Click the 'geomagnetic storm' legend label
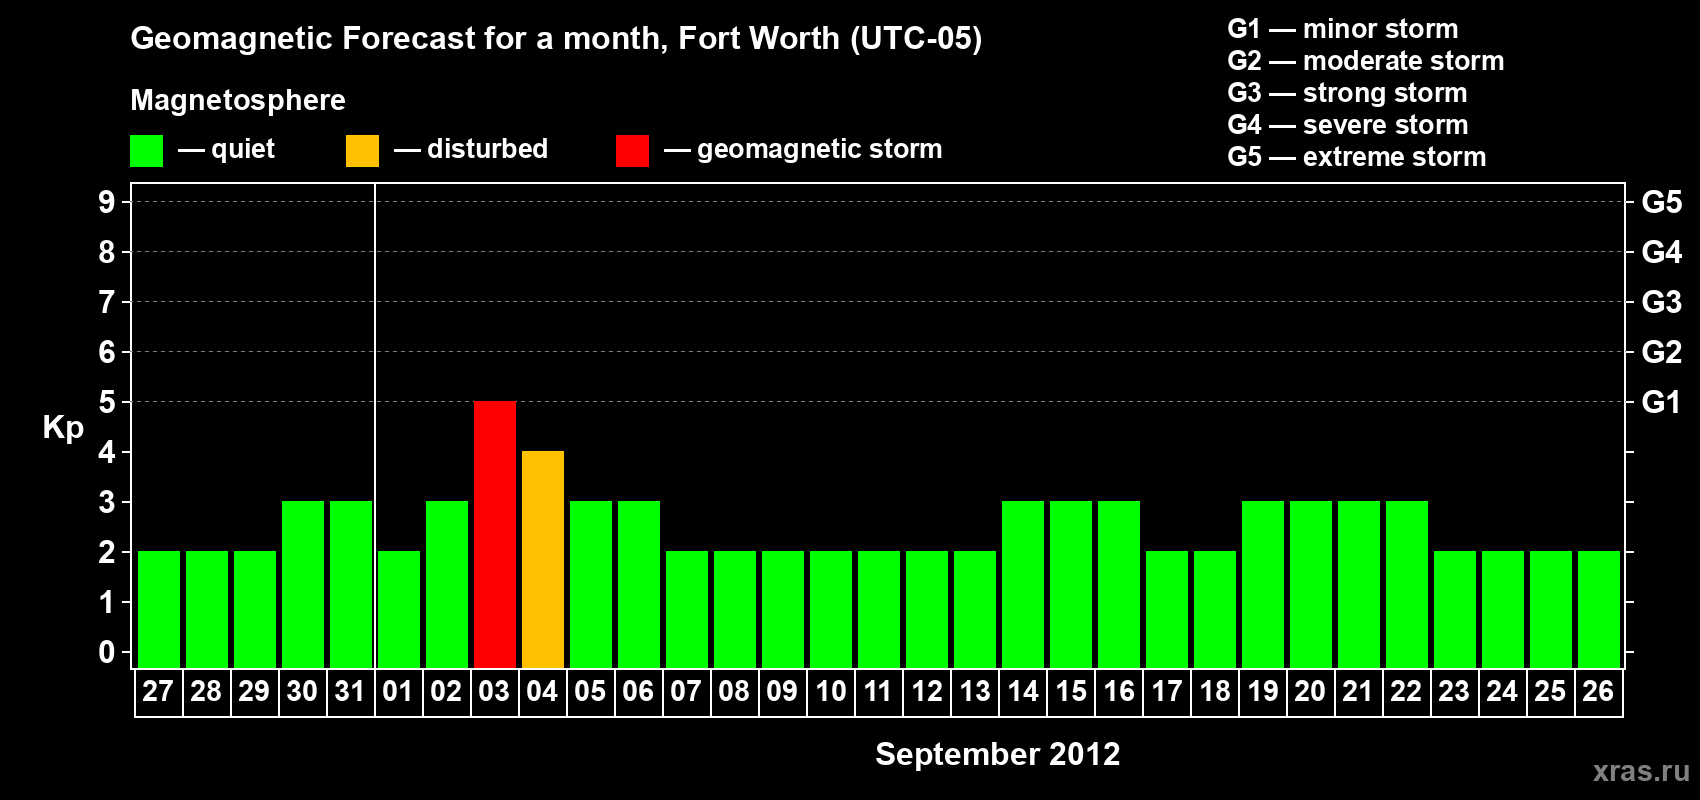Image resolution: width=1700 pixels, height=800 pixels. coord(819,149)
